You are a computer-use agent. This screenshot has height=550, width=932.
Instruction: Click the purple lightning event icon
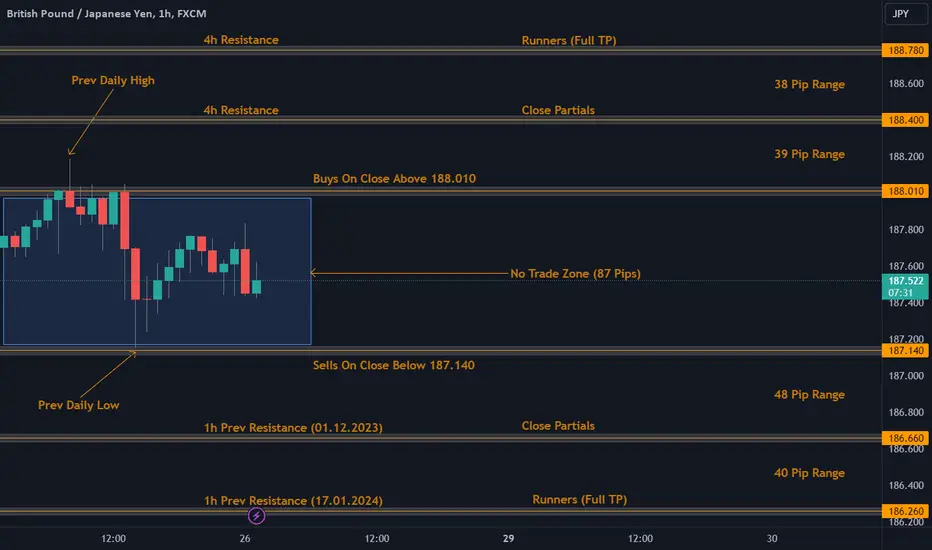[x=256, y=516]
